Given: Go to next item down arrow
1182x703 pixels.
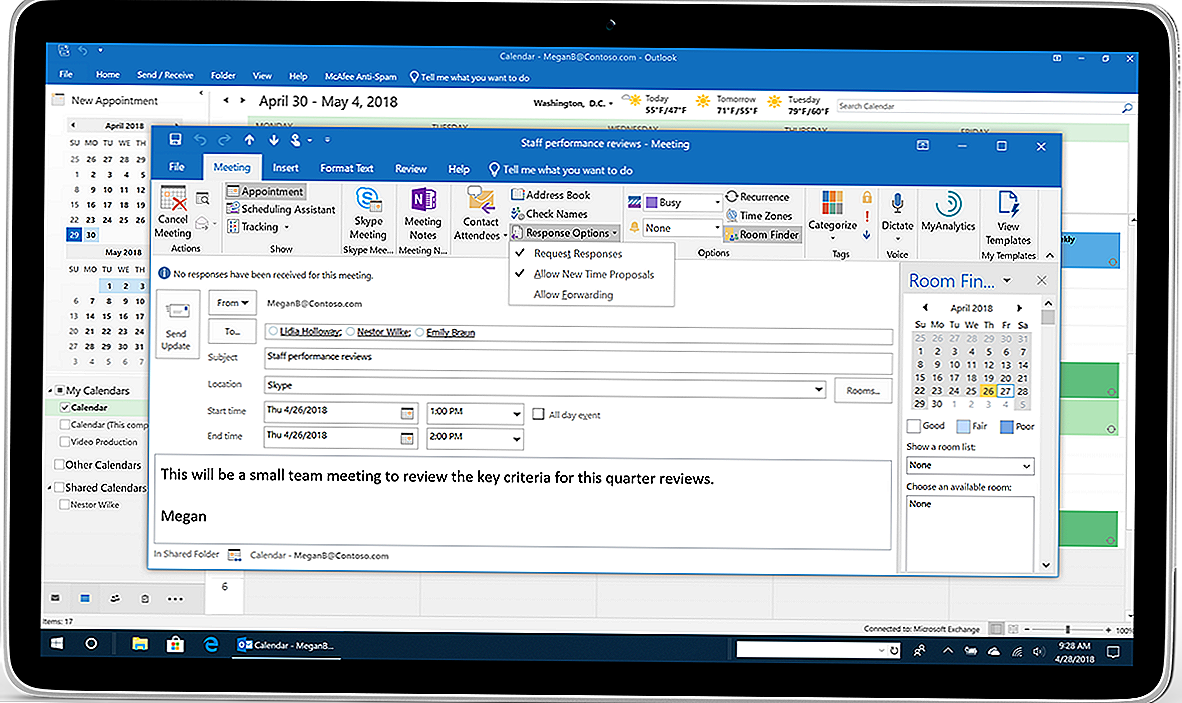Looking at the screenshot, I should pyautogui.click(x=273, y=139).
